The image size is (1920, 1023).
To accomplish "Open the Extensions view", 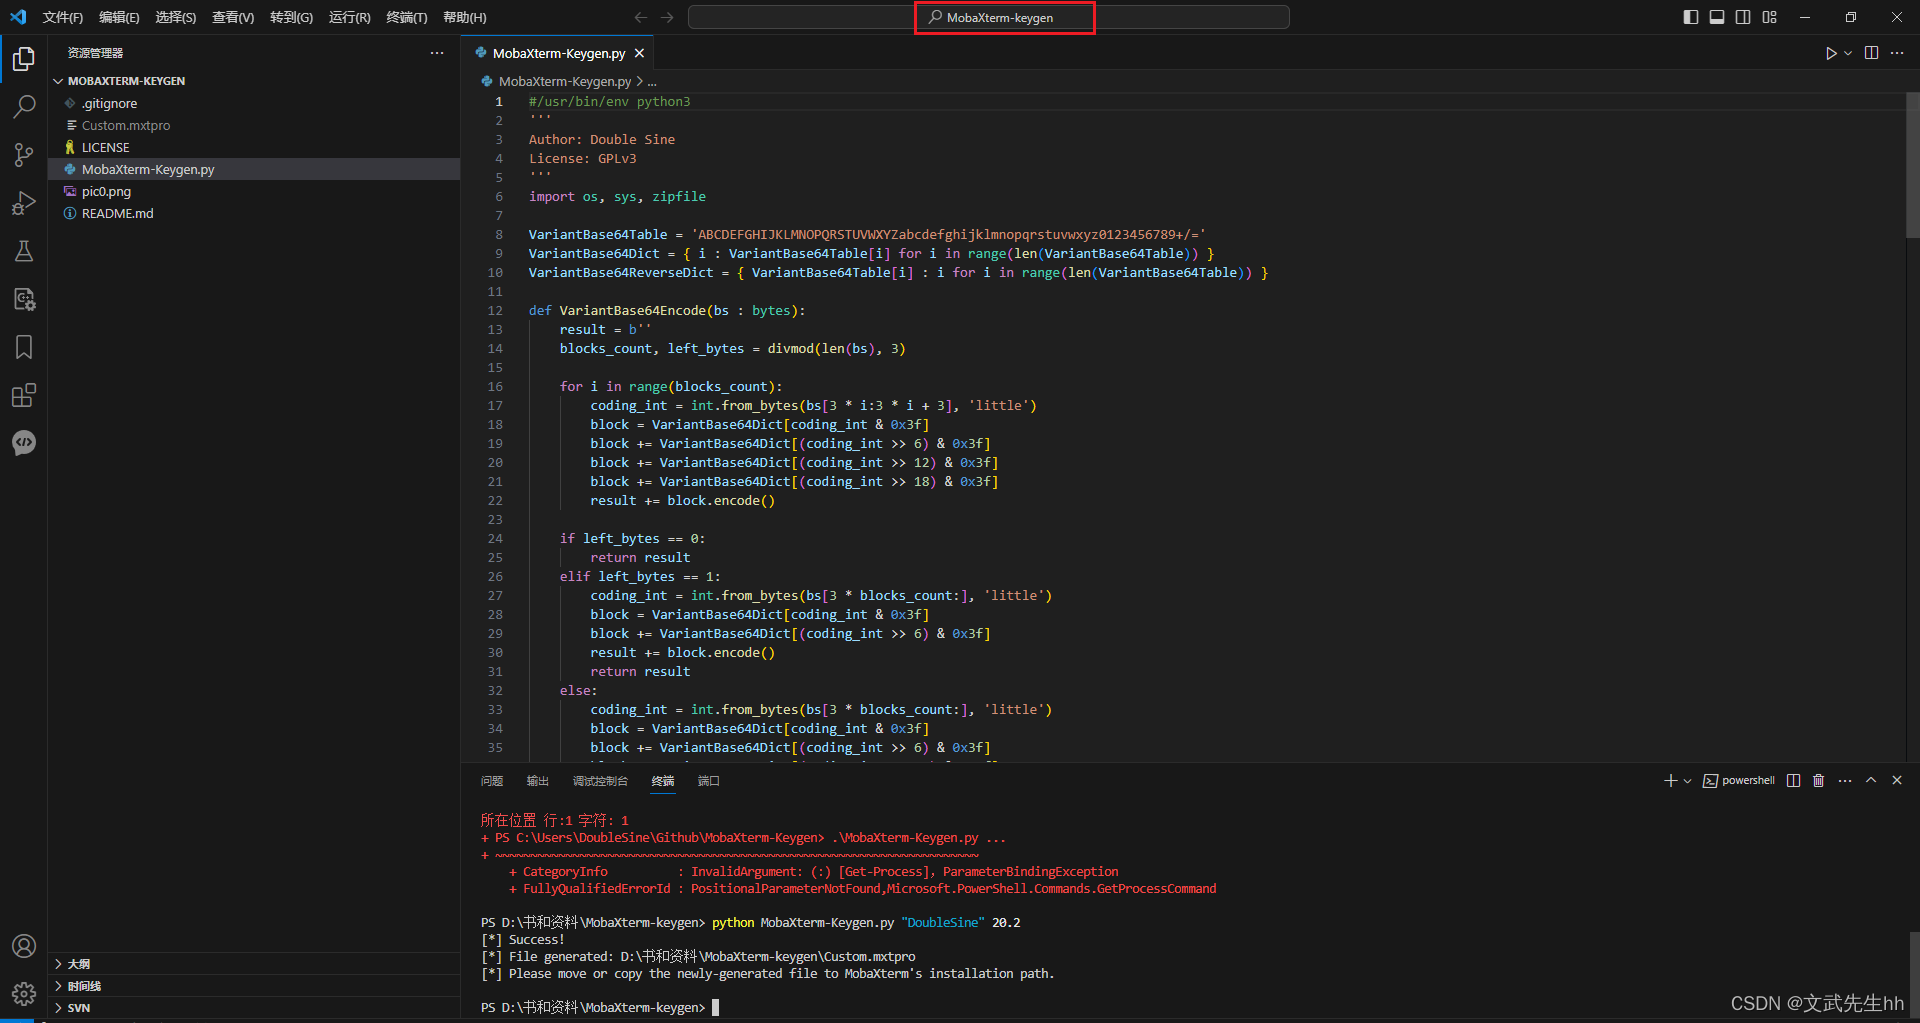I will [x=24, y=395].
